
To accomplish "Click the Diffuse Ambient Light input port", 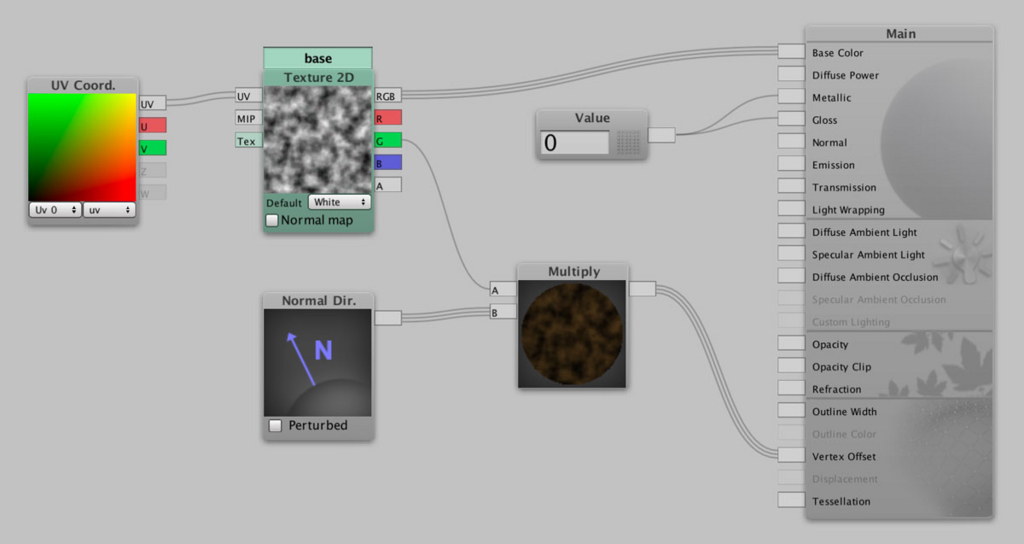I will (x=791, y=231).
